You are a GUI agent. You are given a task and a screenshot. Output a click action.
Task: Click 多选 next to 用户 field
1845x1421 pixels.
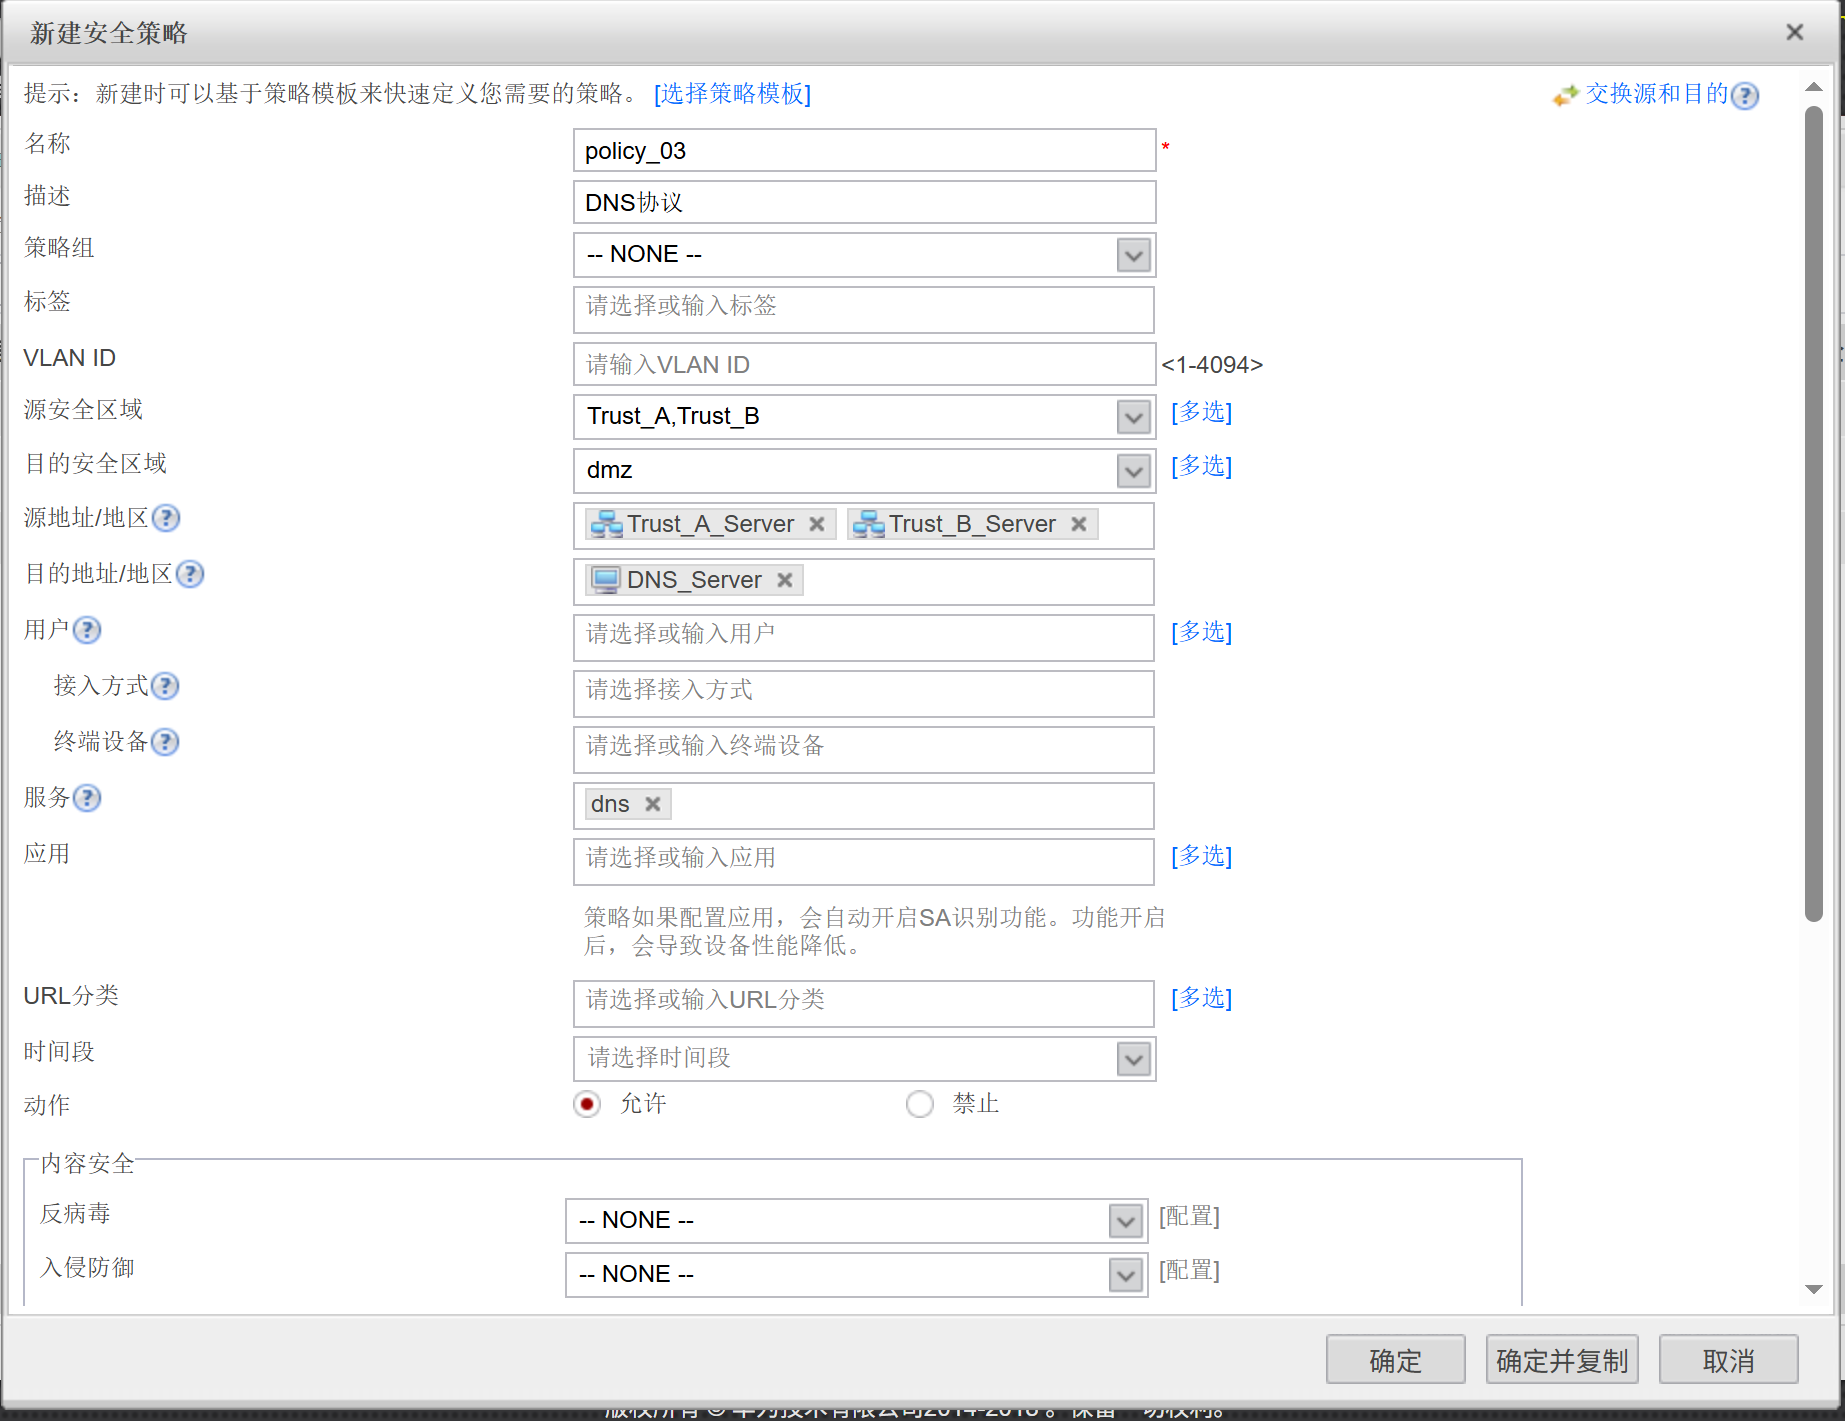(1202, 632)
